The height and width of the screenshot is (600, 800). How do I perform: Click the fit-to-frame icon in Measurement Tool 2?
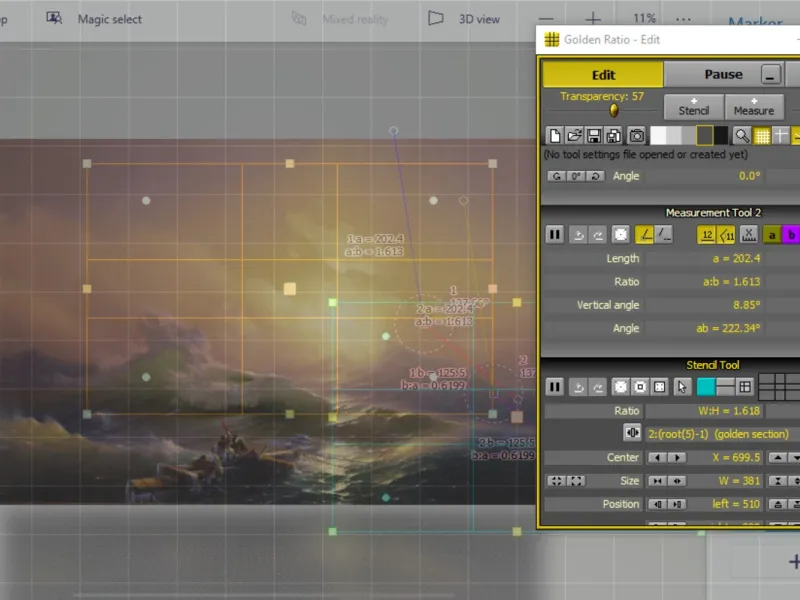click(620, 235)
